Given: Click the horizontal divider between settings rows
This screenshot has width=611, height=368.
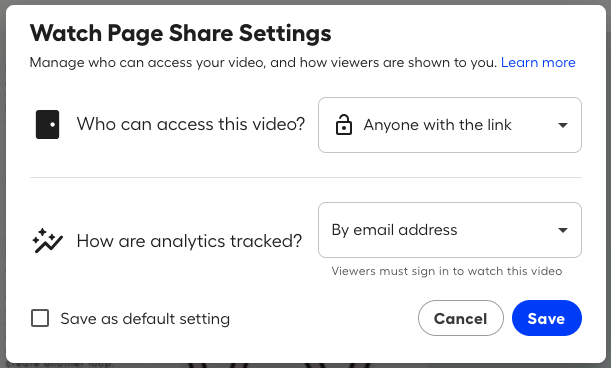Looking at the screenshot, I should click(x=306, y=177).
